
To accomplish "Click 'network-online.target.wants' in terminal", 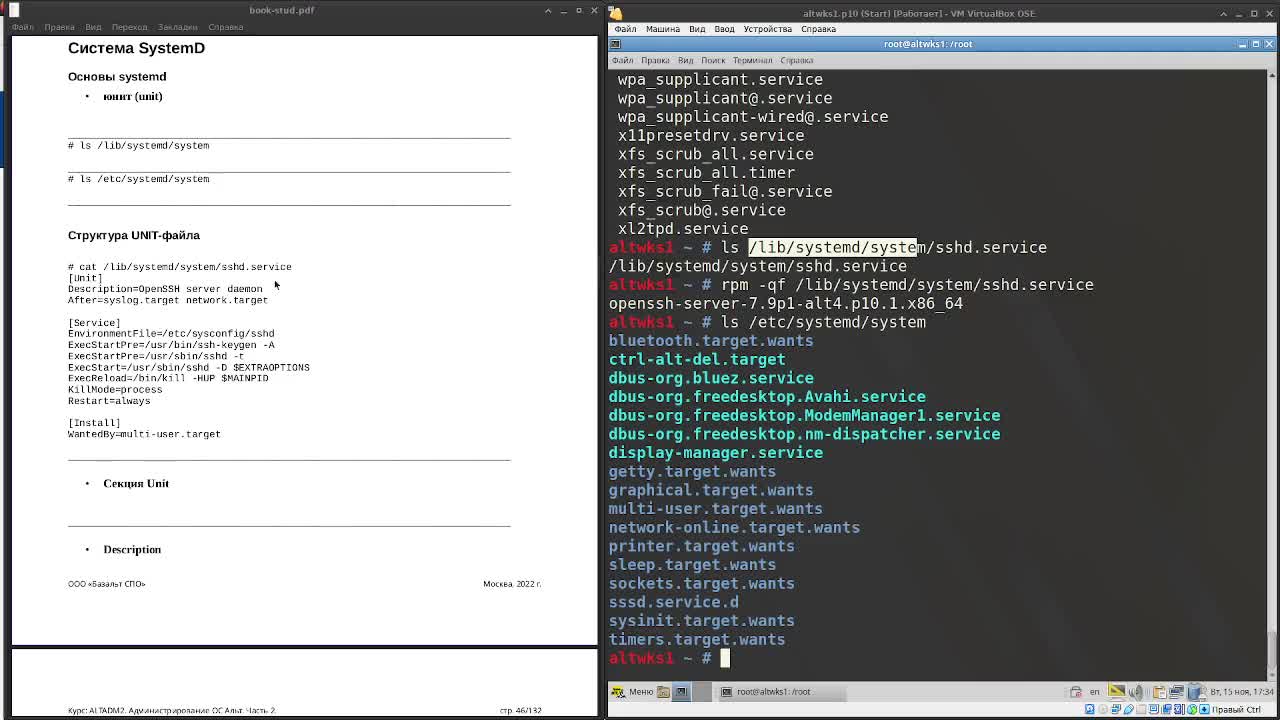I will (734, 528).
